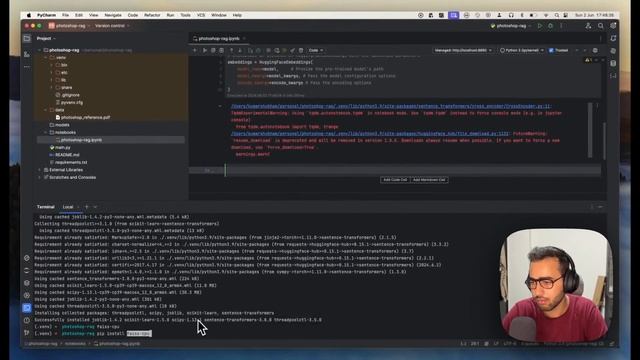The image size is (640, 360).
Task: Select the photoshop-rag.ipynb editor tab
Action: coord(219,38)
